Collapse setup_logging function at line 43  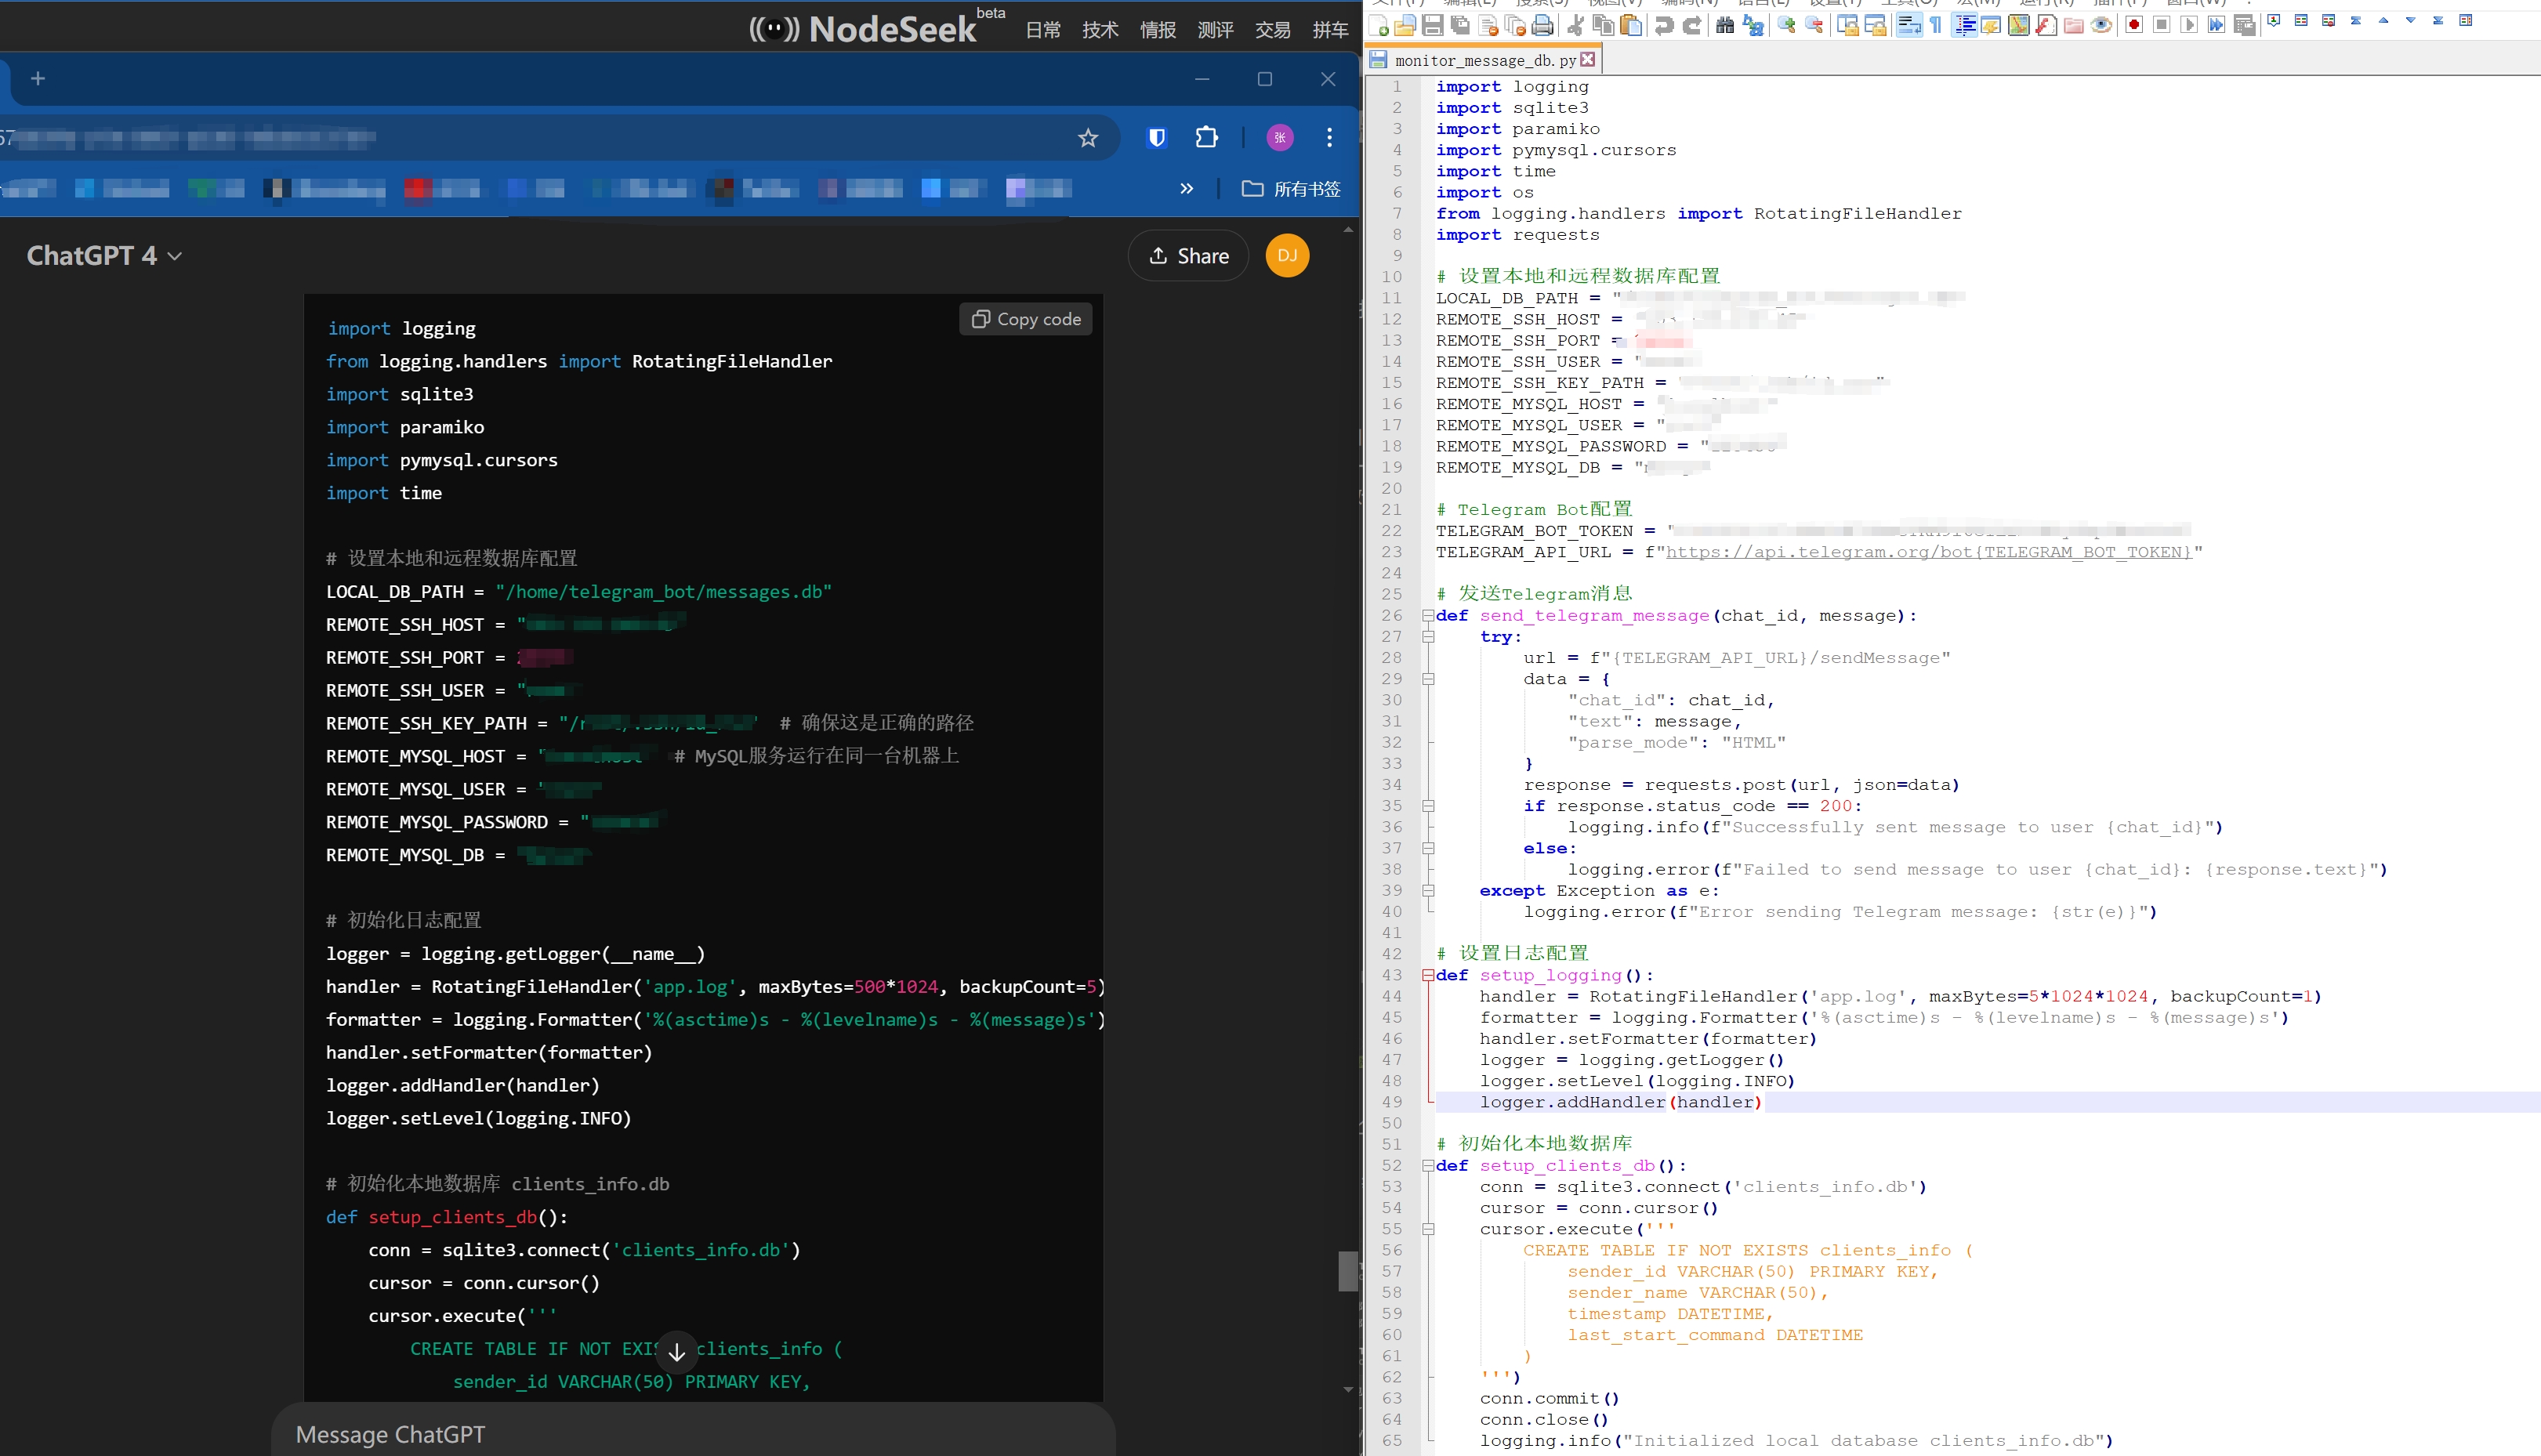[x=1428, y=975]
